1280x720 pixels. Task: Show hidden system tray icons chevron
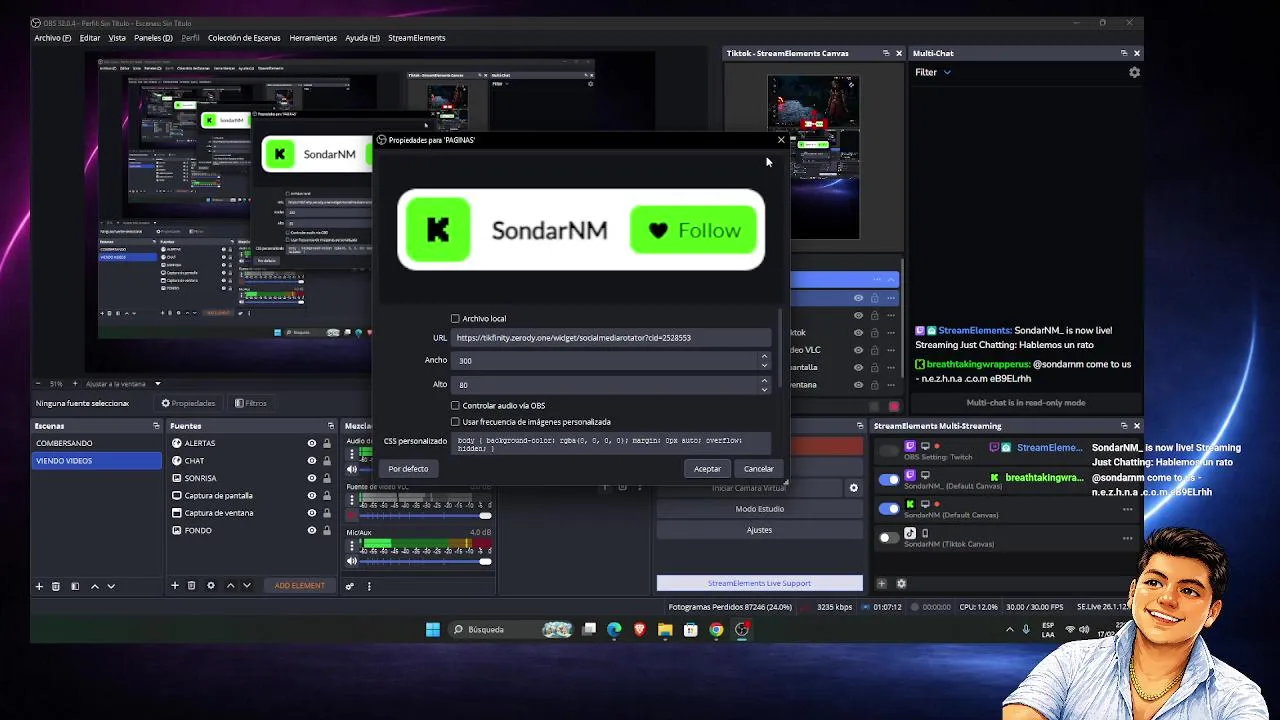1009,630
